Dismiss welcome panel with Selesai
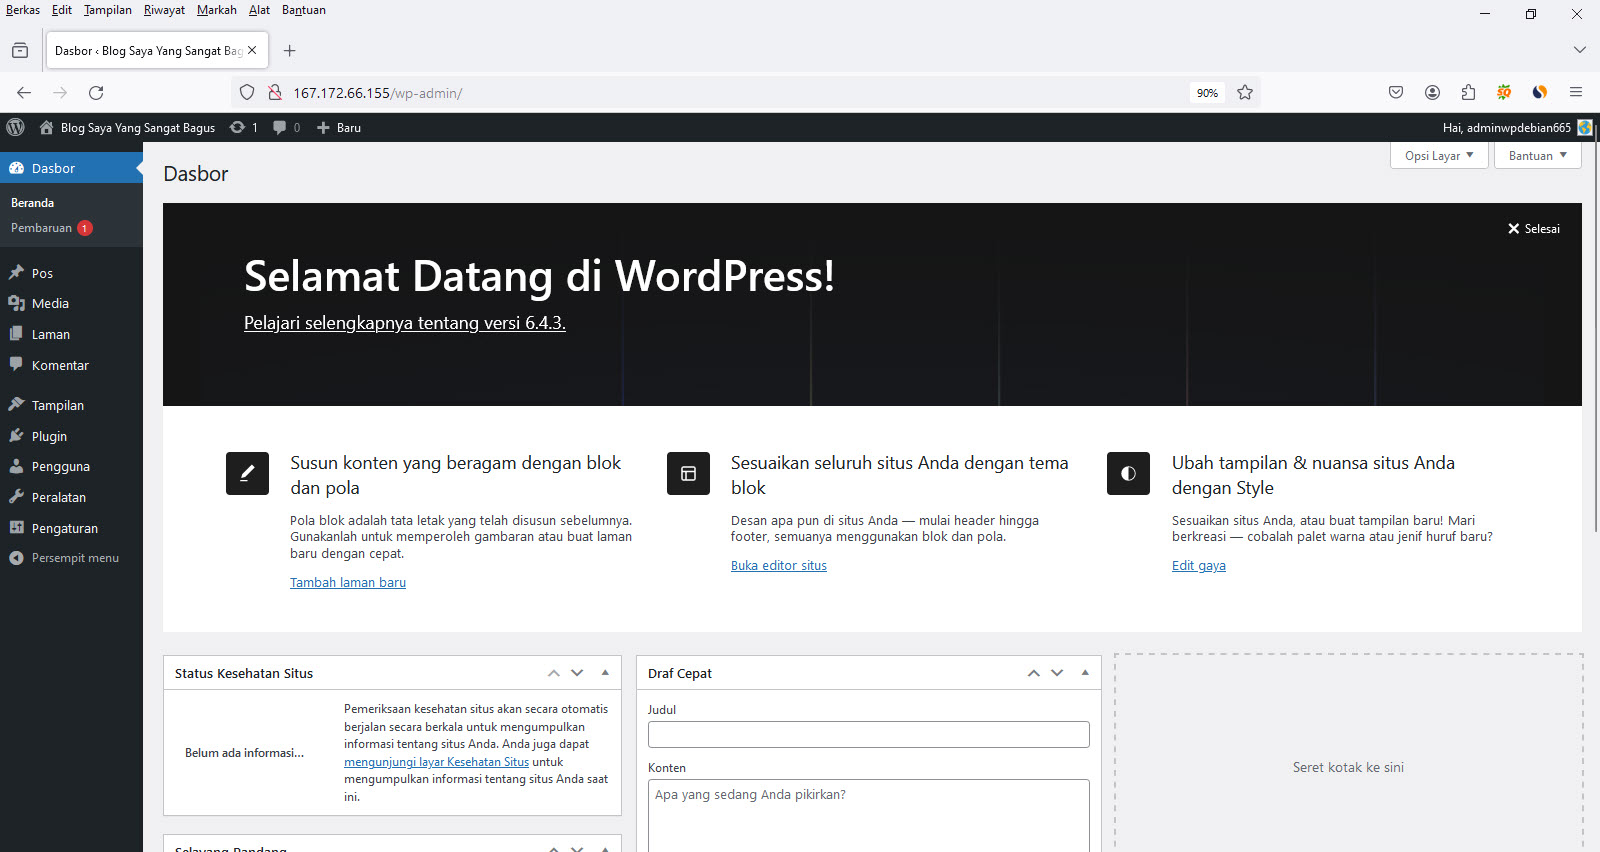This screenshot has height=852, width=1600. [x=1533, y=229]
